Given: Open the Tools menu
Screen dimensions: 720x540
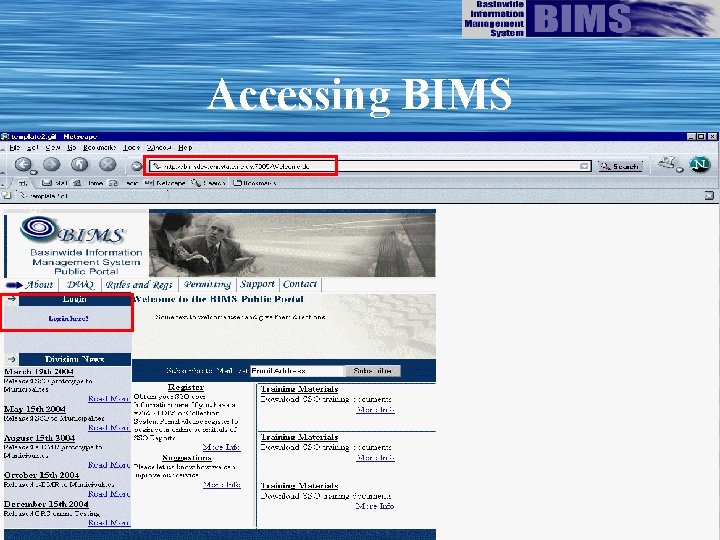Looking at the screenshot, I should click(x=131, y=147).
